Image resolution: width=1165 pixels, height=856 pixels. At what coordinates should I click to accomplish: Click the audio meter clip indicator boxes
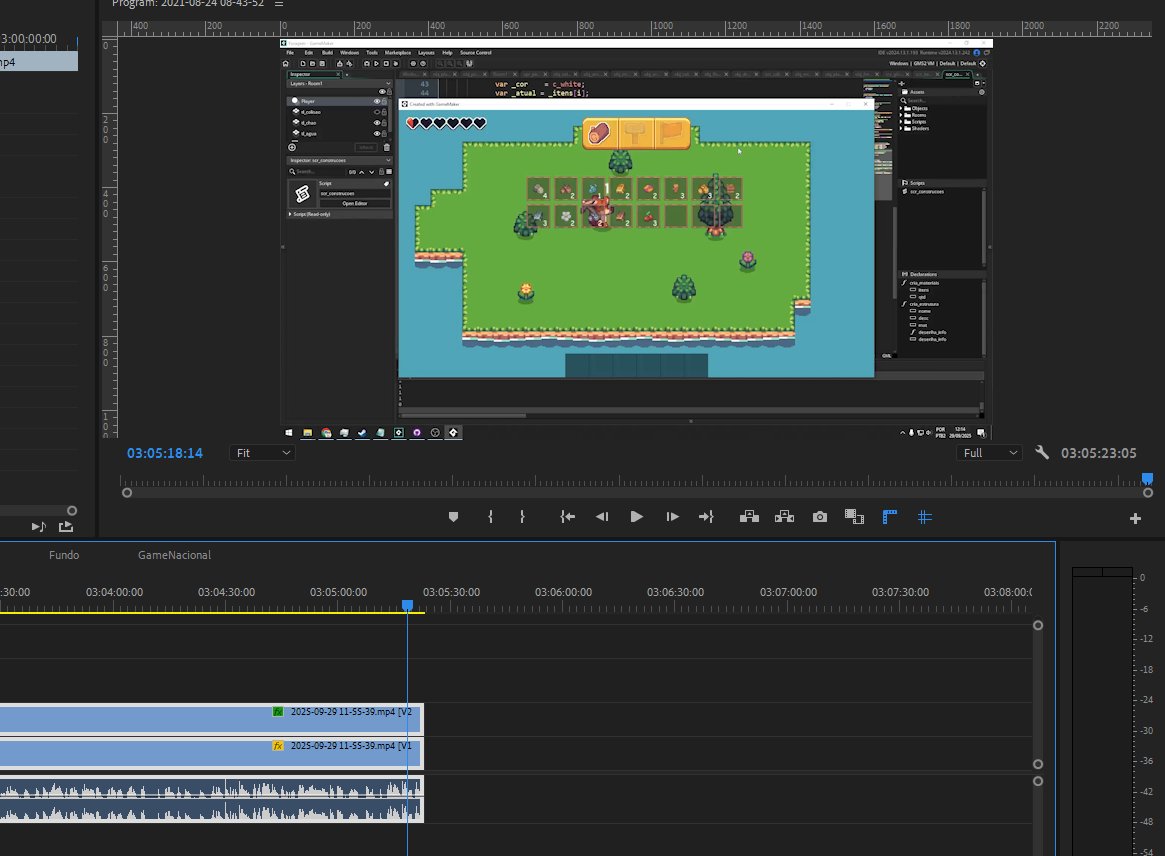point(1102,571)
